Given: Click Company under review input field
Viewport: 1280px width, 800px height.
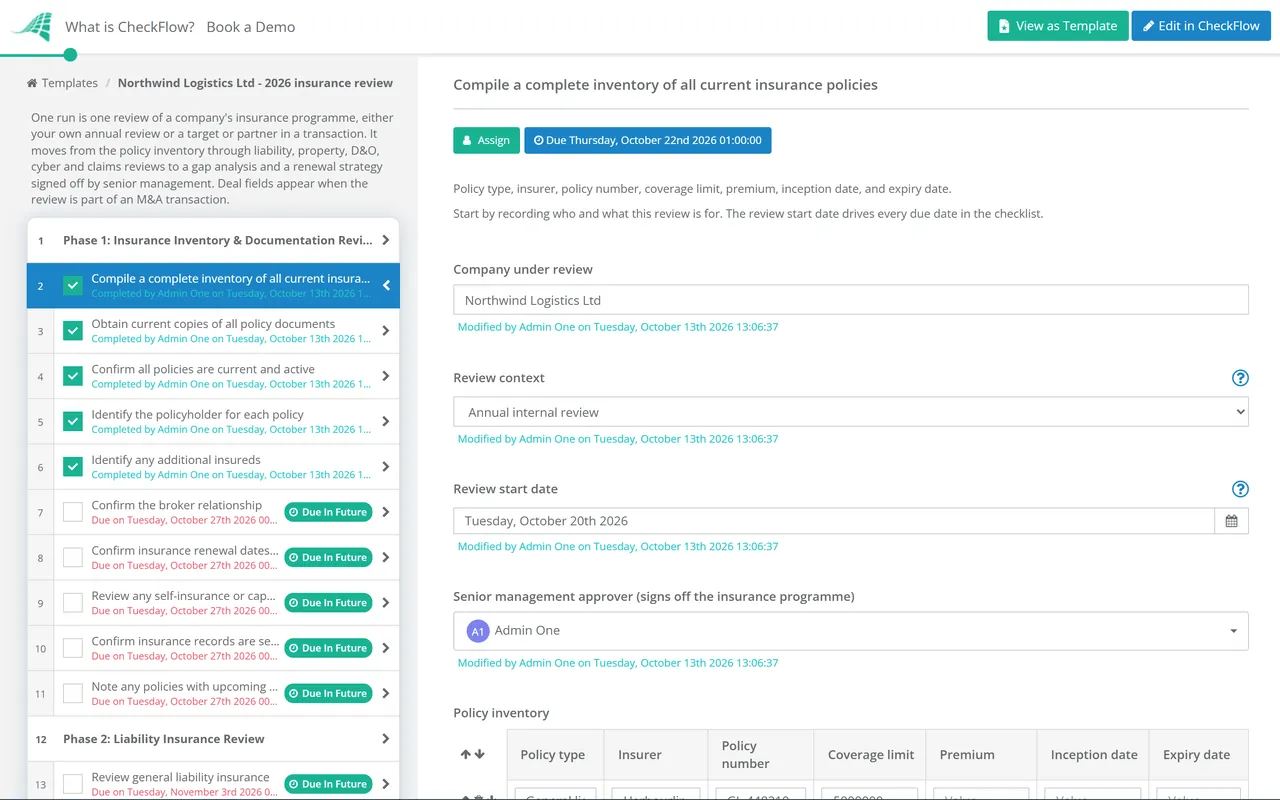Looking at the screenshot, I should coord(851,300).
